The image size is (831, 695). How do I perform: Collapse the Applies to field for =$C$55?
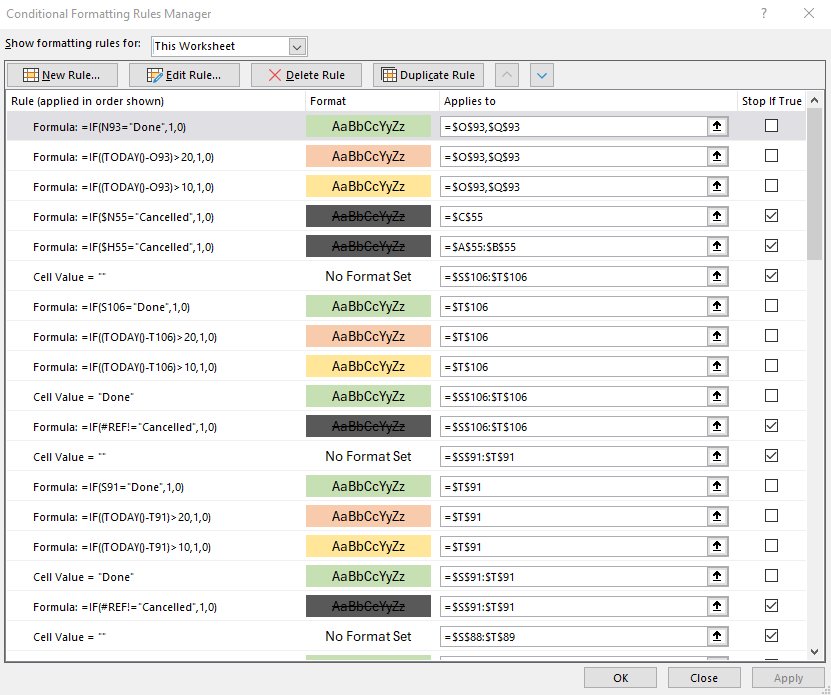(718, 216)
